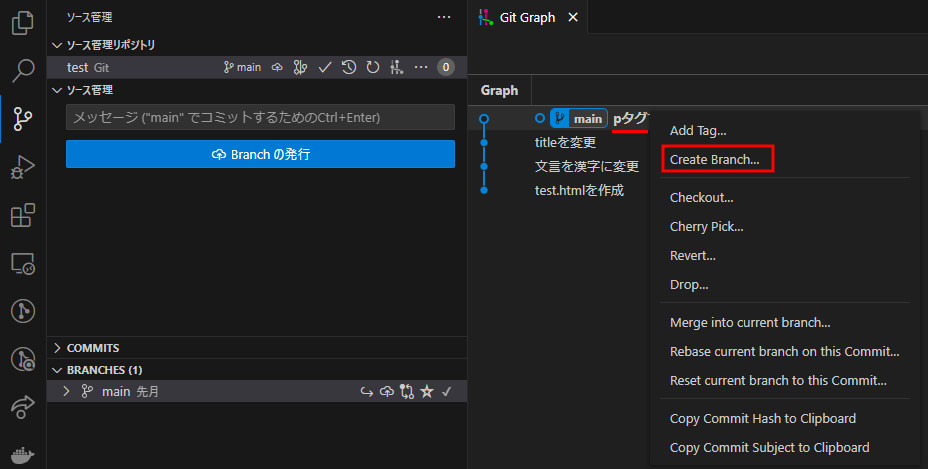Click the publish cloud icon on main branch row

tap(386, 391)
